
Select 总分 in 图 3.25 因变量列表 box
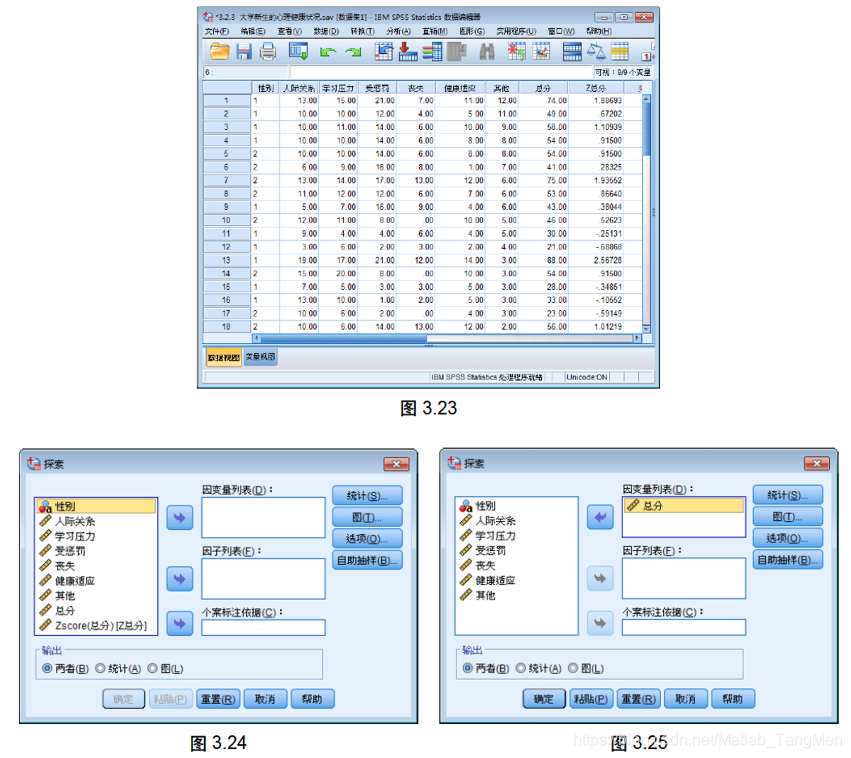(x=684, y=506)
